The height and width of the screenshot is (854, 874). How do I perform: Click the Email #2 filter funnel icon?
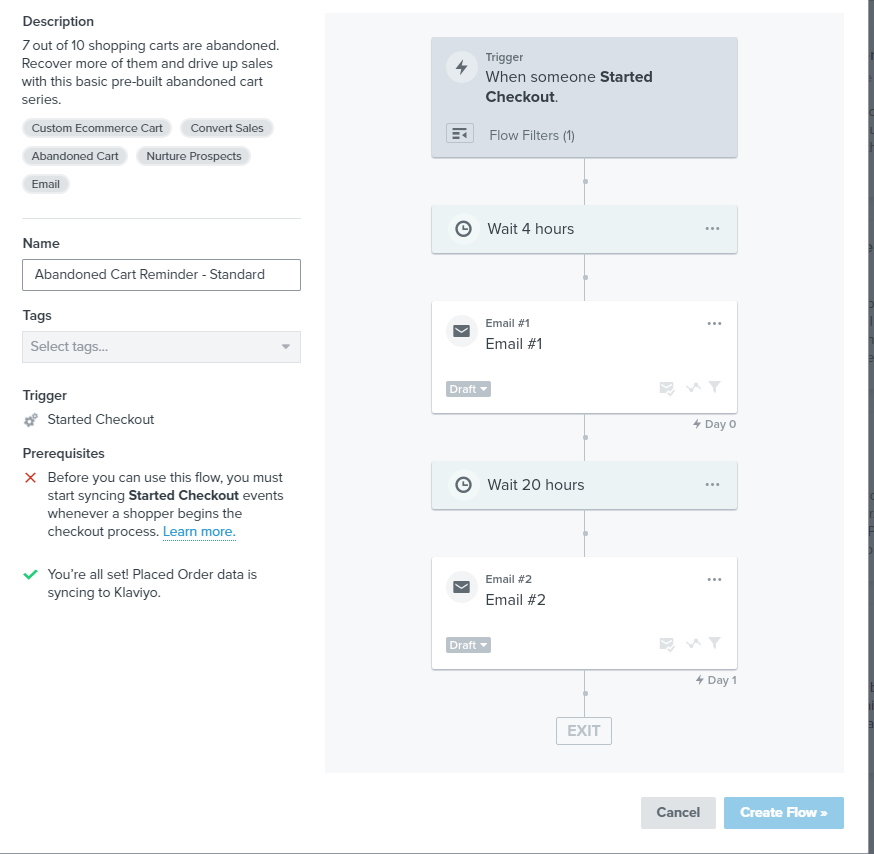point(715,643)
